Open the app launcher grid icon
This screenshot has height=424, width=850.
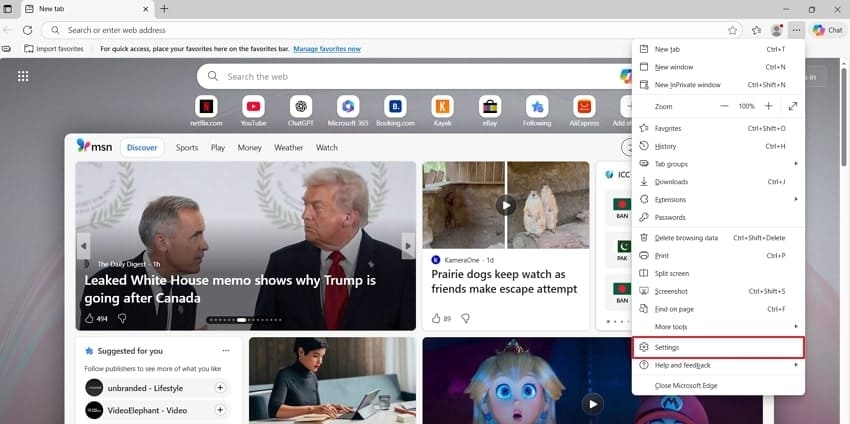pos(23,76)
